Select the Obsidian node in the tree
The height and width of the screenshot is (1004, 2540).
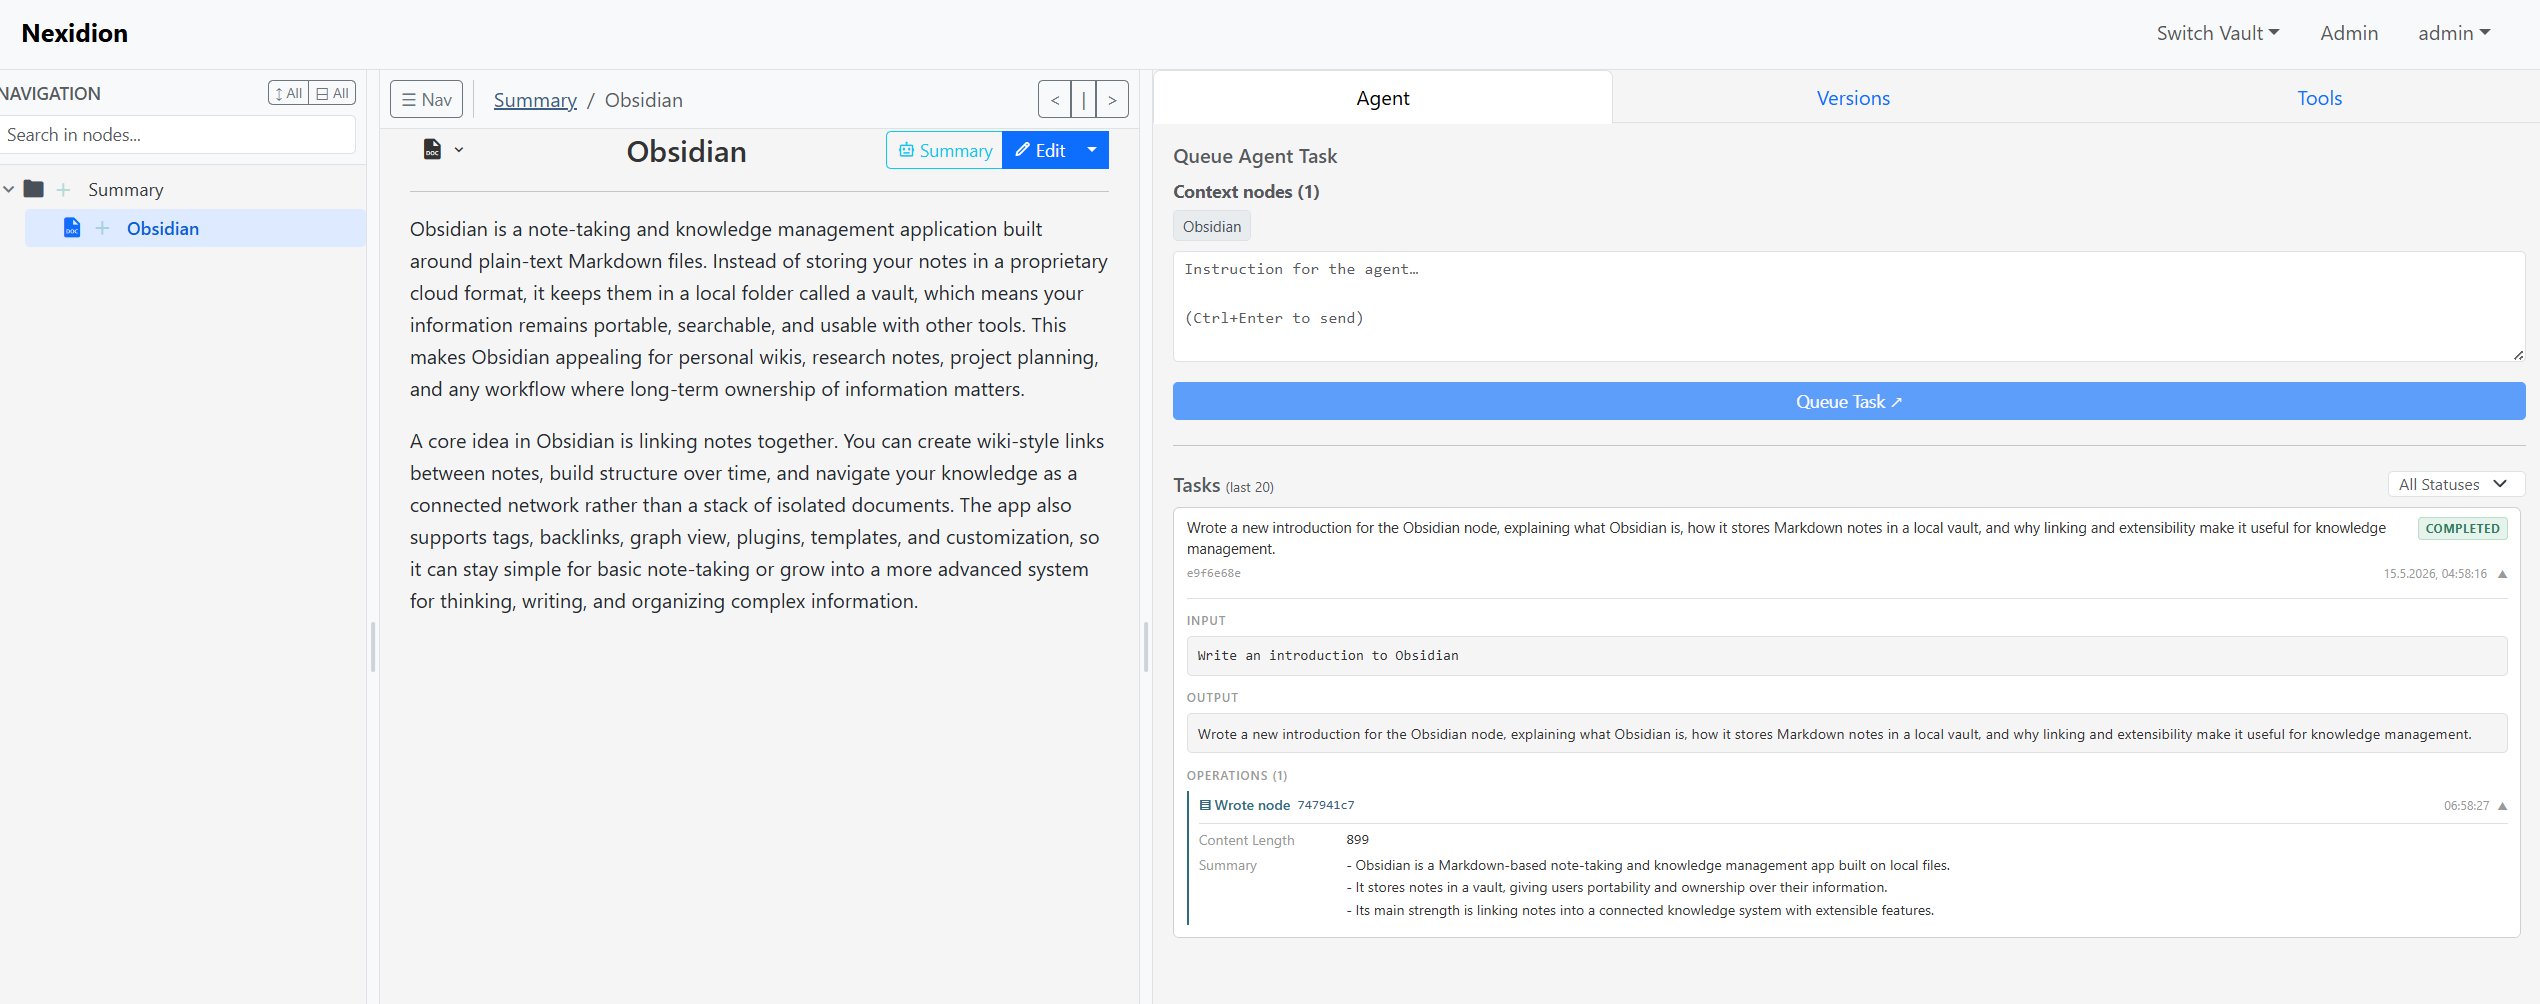(x=163, y=229)
